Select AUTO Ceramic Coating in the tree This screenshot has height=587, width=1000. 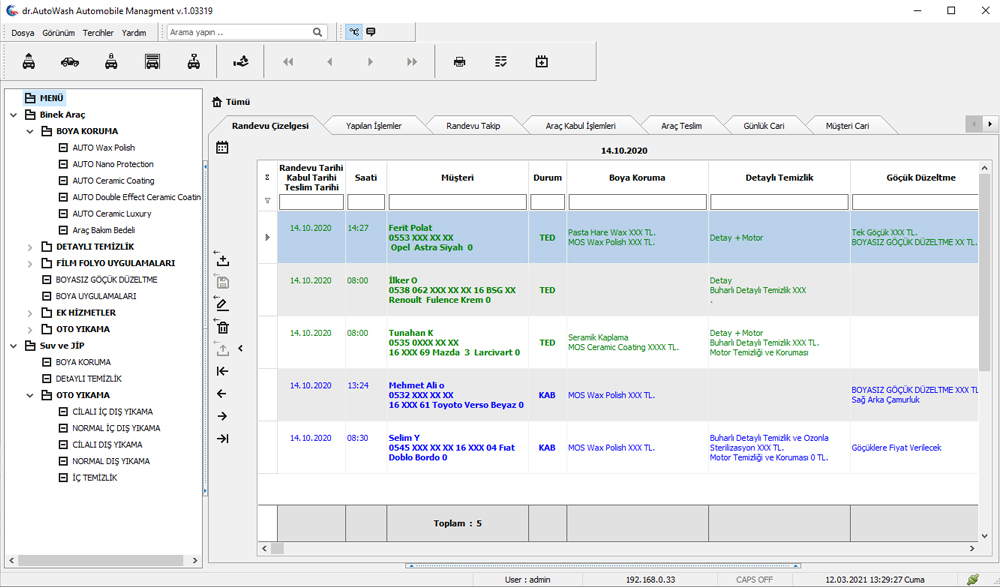click(113, 181)
